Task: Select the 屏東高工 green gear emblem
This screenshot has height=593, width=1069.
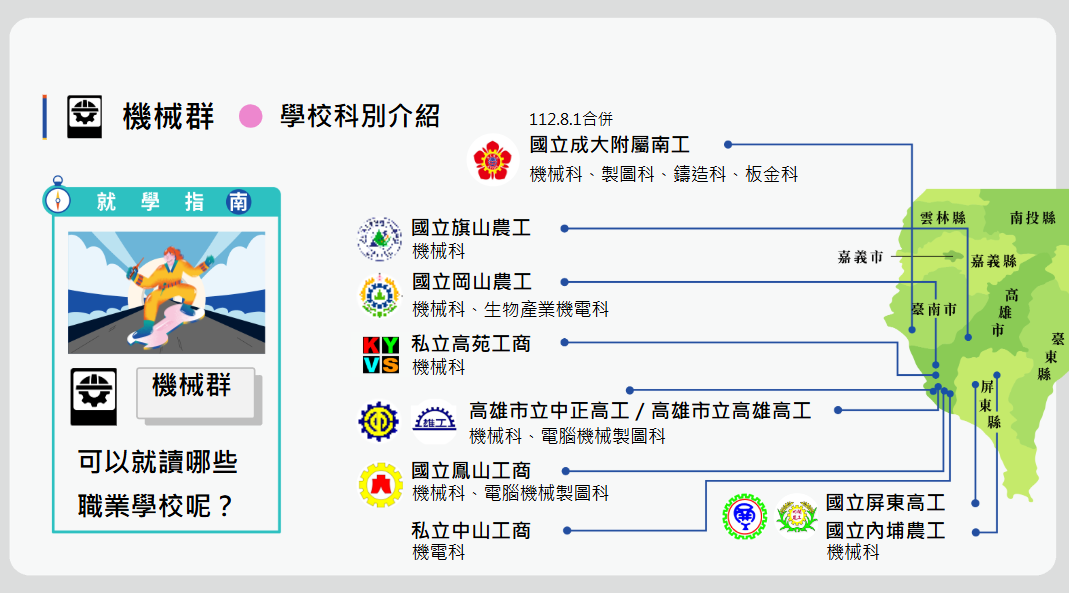Action: [744, 517]
